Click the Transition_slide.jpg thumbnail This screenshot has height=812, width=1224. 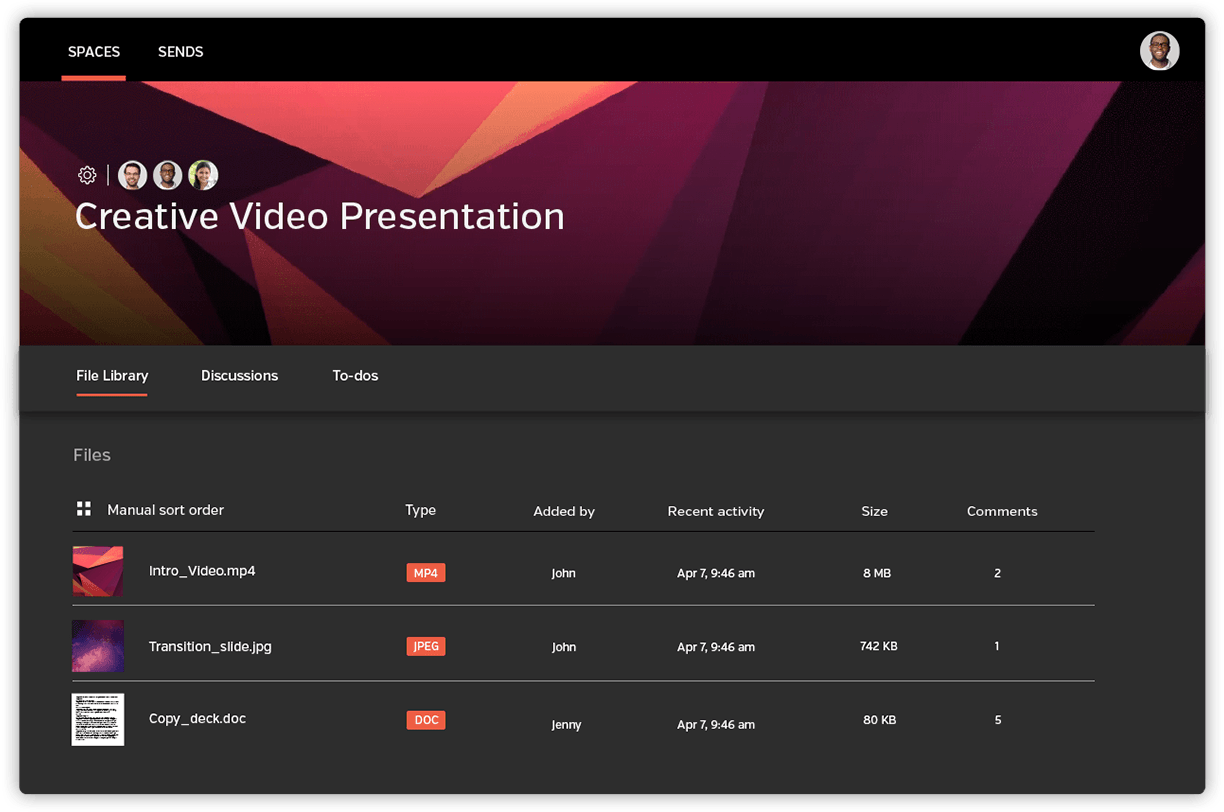click(97, 646)
